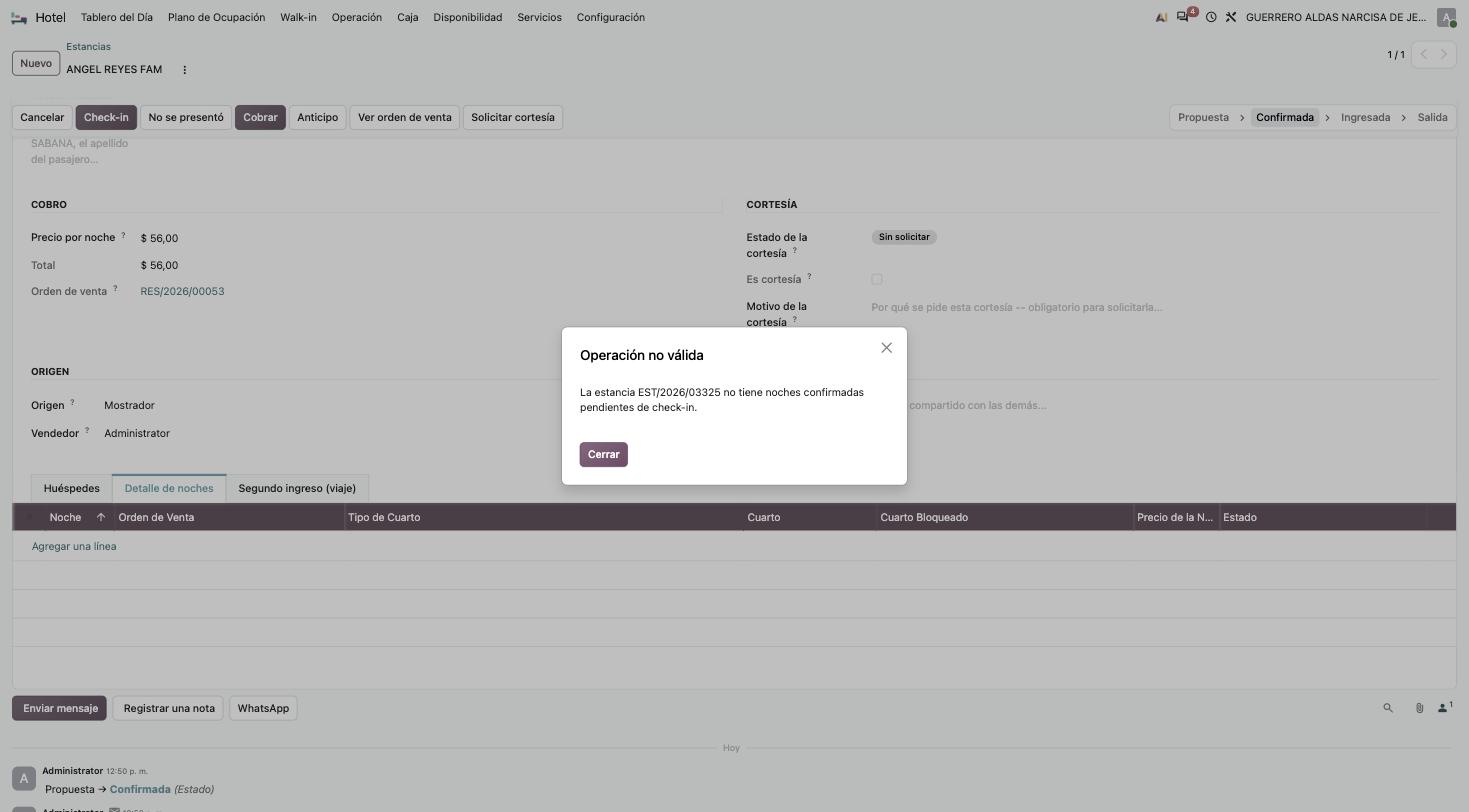The width and height of the screenshot is (1469, 812).
Task: Switch to Segundo ingreso (viaje) tab
Action: pos(297,488)
